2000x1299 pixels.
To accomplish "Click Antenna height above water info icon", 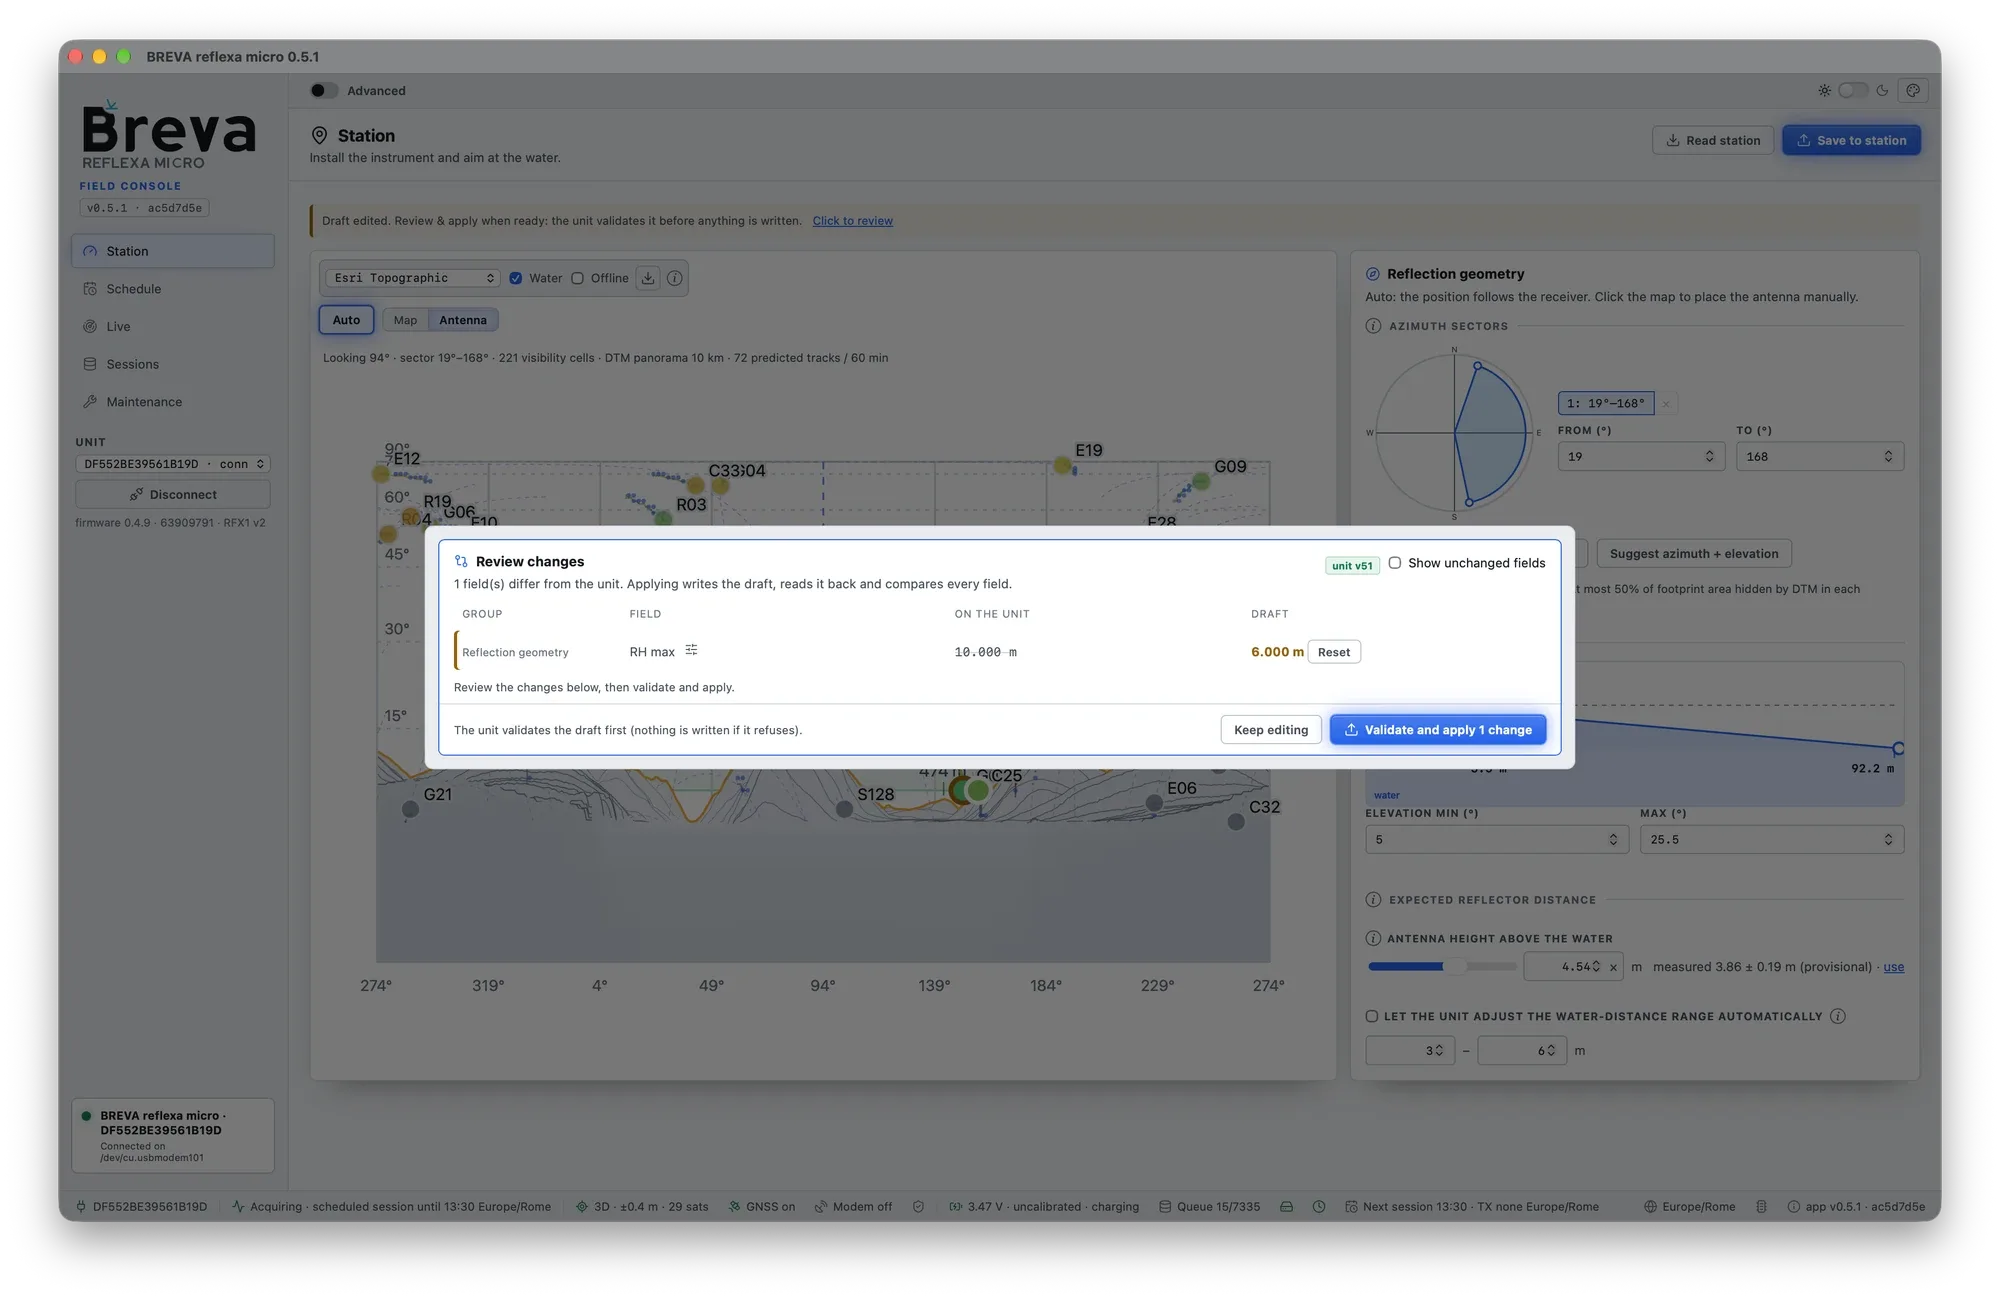I will click(x=1373, y=938).
